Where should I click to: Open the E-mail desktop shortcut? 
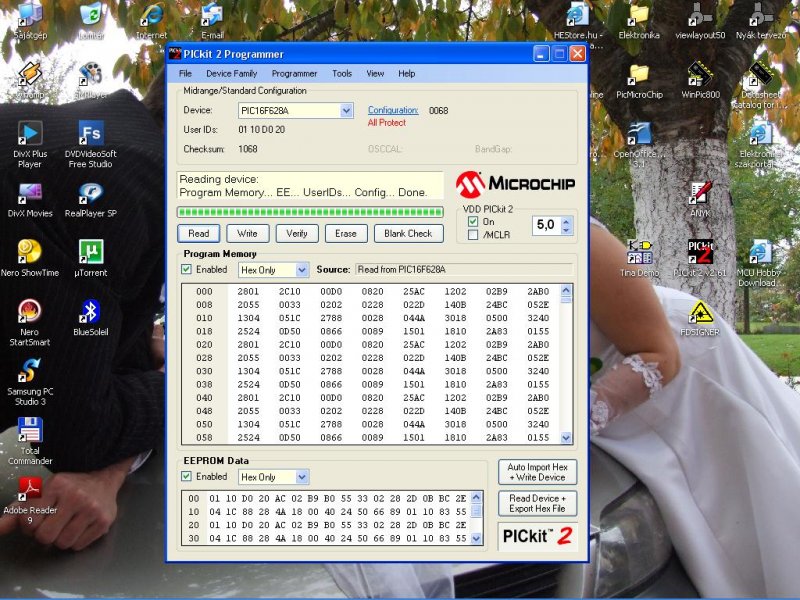click(212, 20)
